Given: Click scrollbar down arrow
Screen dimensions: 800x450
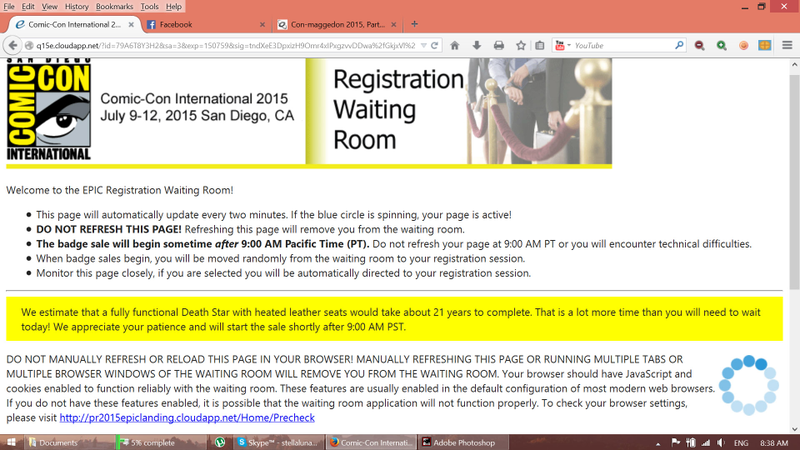Looking at the screenshot, I should pyautogui.click(x=794, y=430).
